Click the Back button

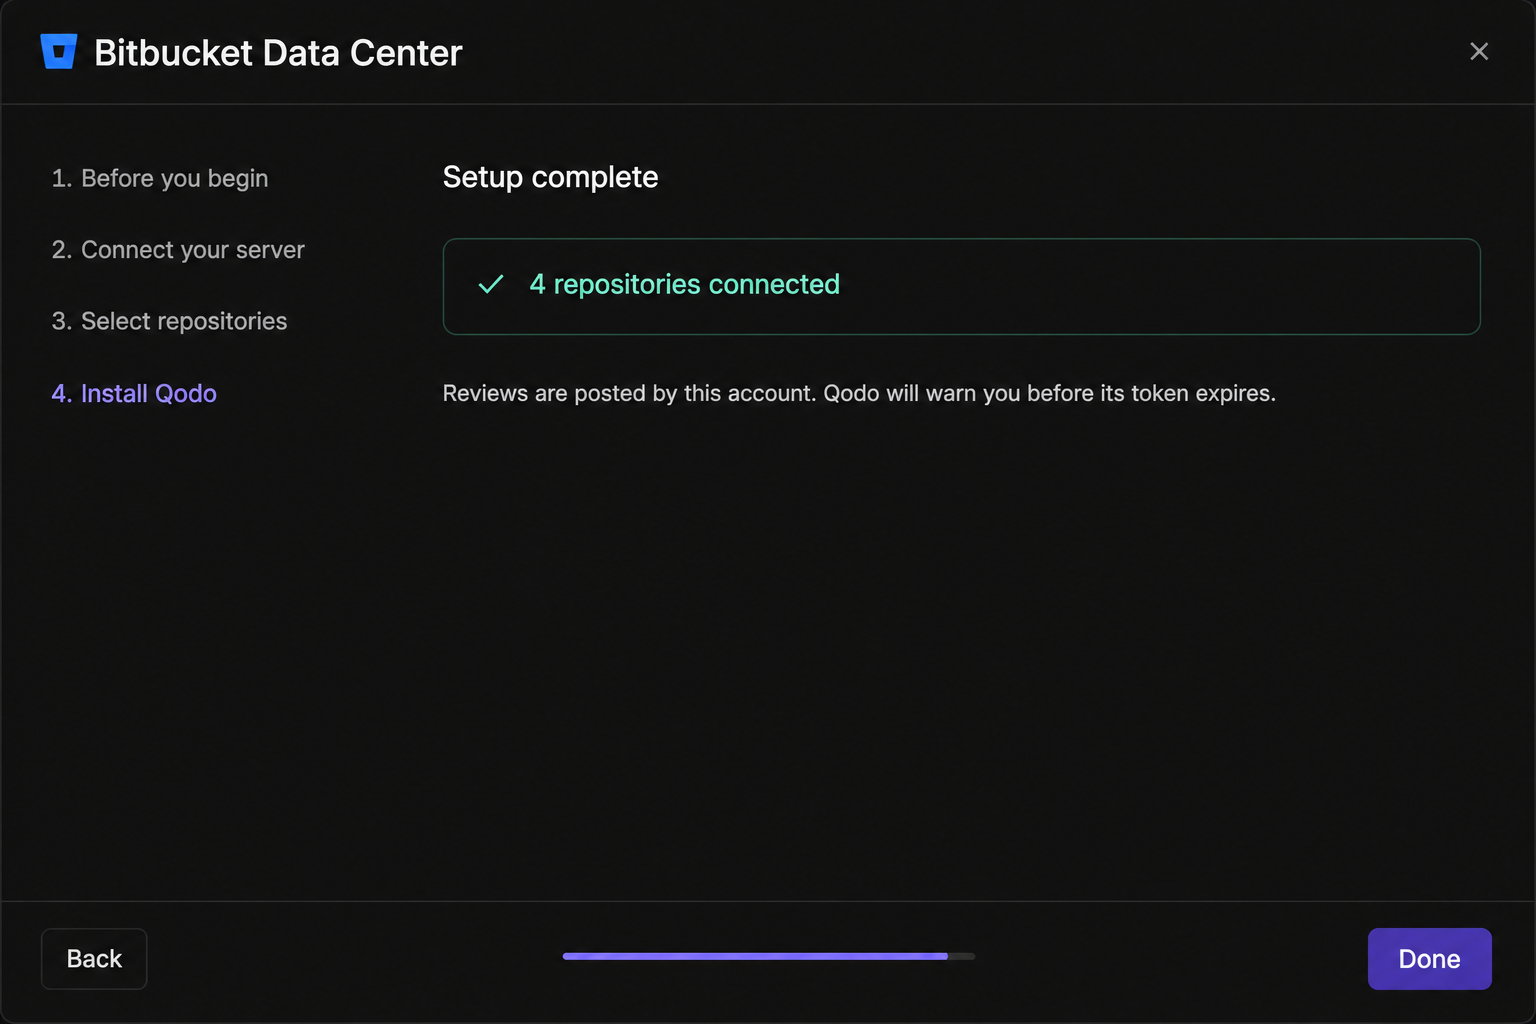[x=94, y=959]
